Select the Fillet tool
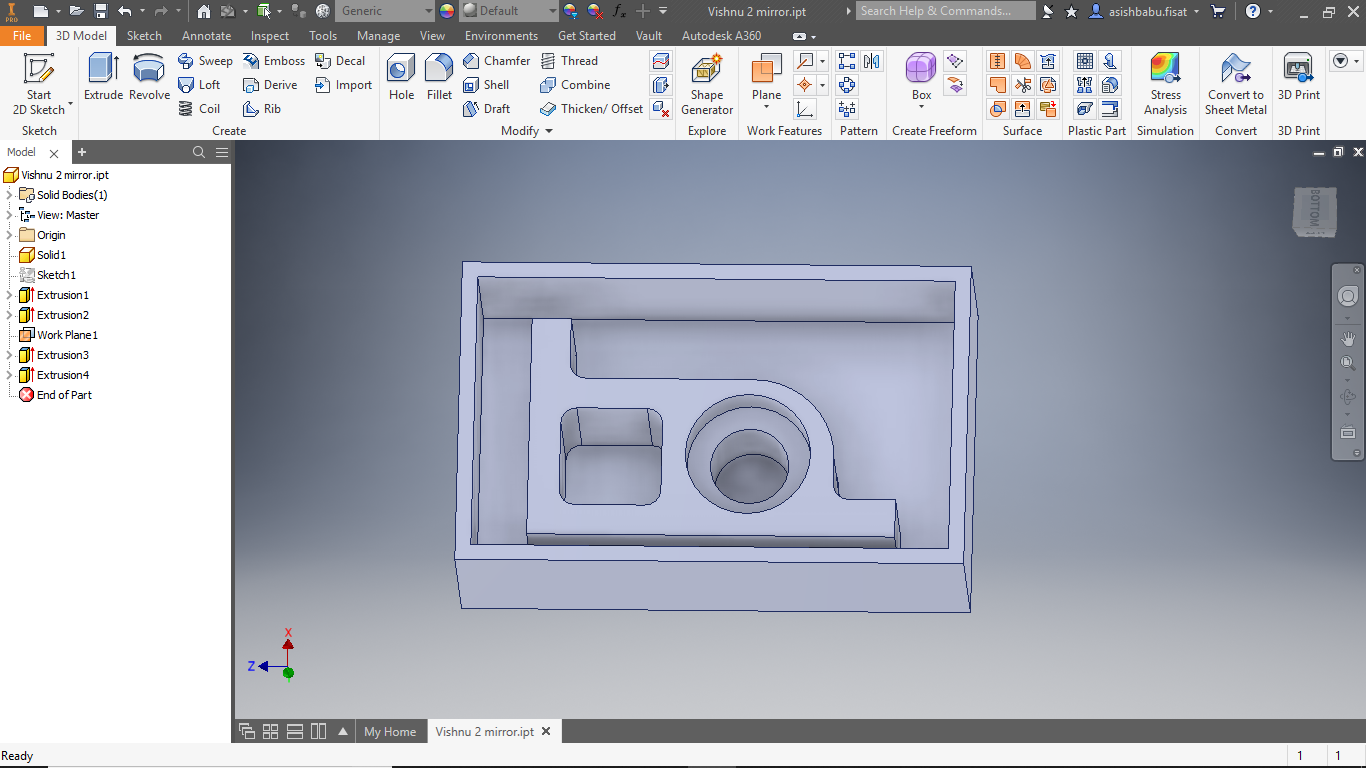Image resolution: width=1366 pixels, height=768 pixels. [439, 78]
